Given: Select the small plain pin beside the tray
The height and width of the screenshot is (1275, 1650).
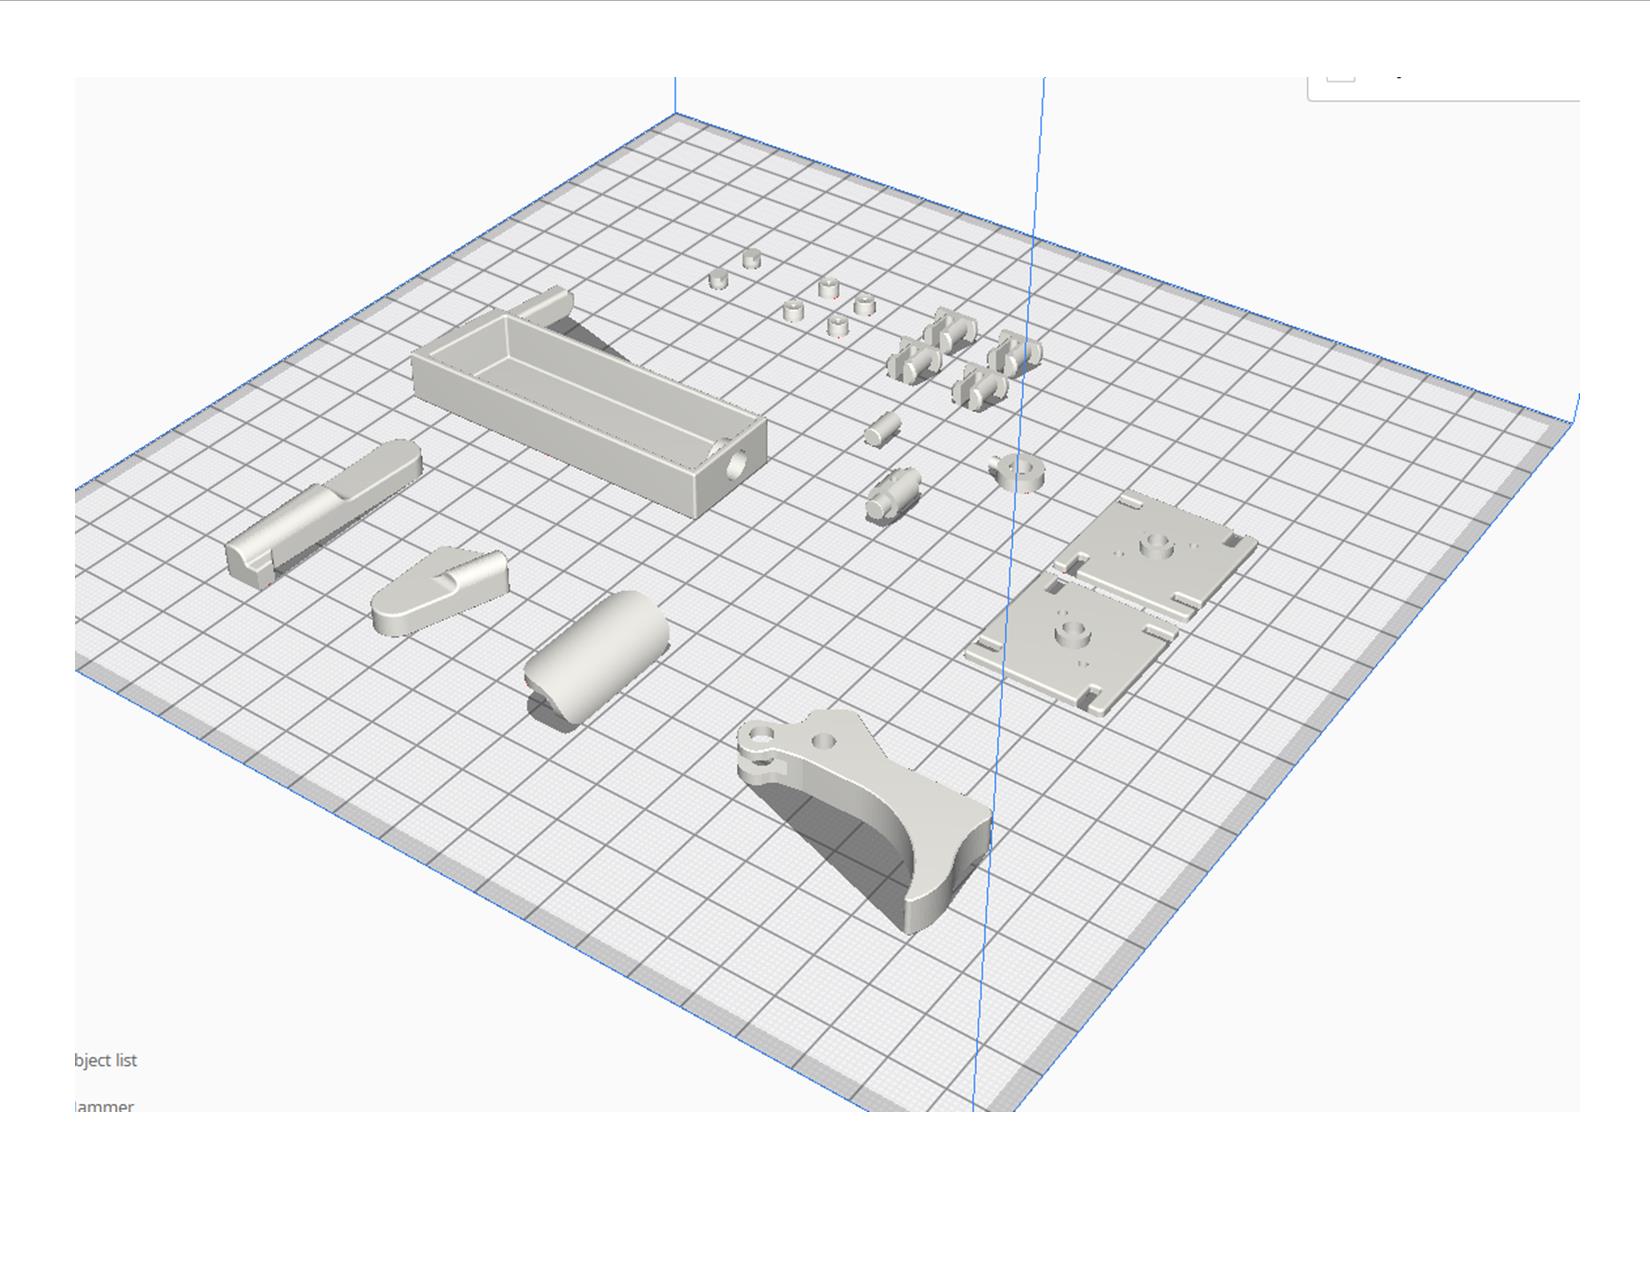Looking at the screenshot, I should (x=882, y=428).
